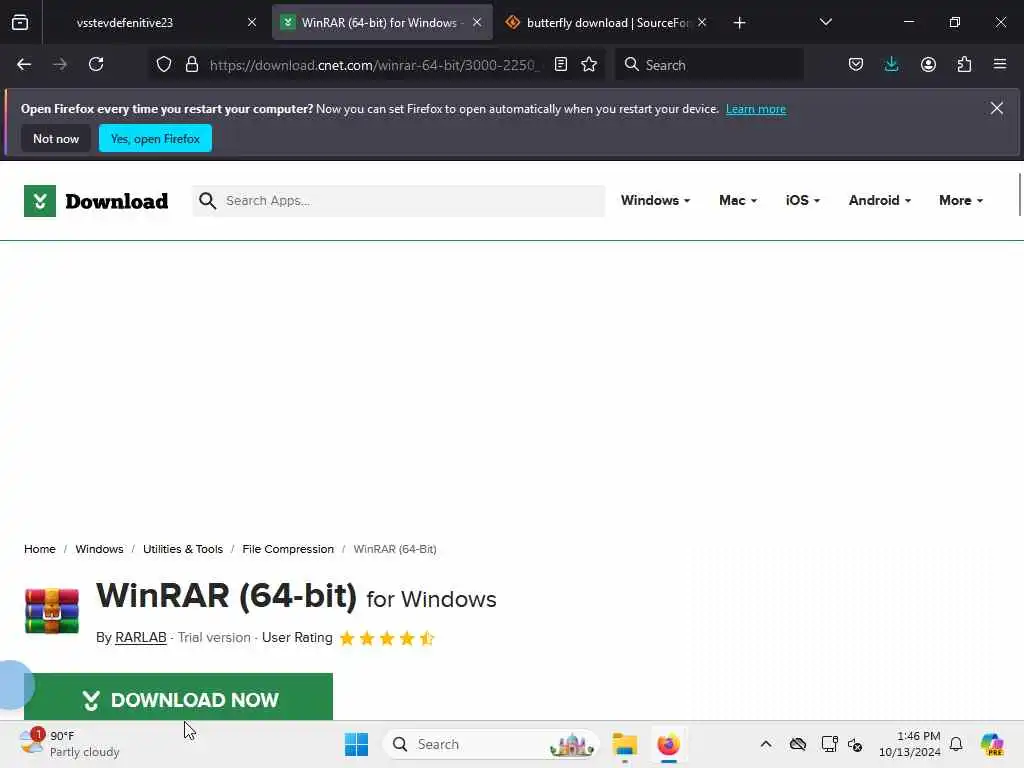Save page to Pocket

[x=856, y=65]
